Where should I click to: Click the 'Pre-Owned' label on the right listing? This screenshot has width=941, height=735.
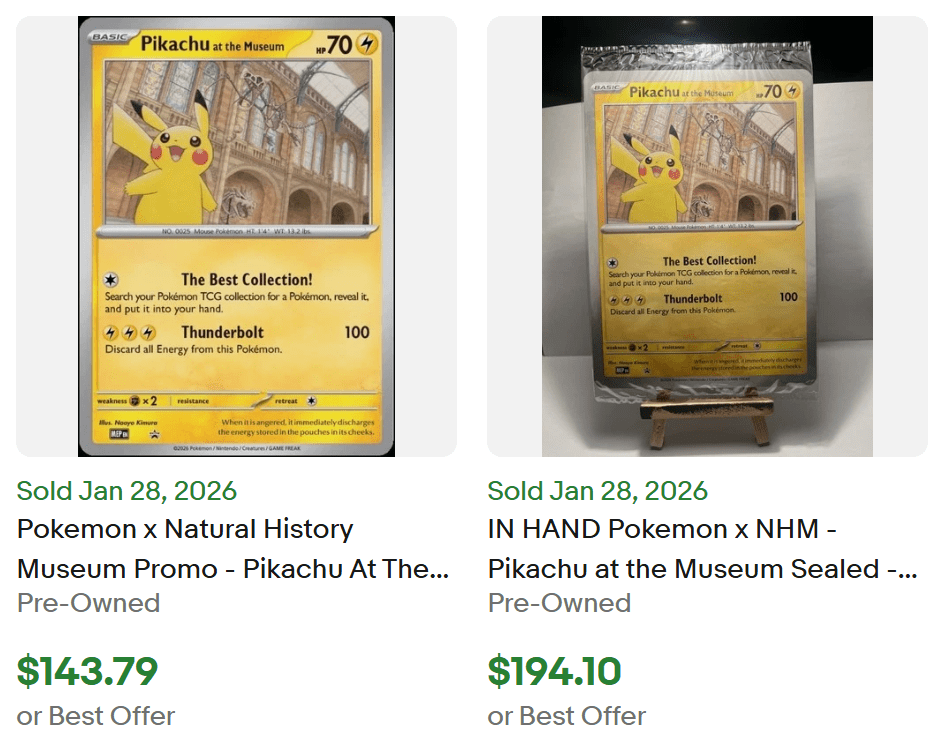558,603
